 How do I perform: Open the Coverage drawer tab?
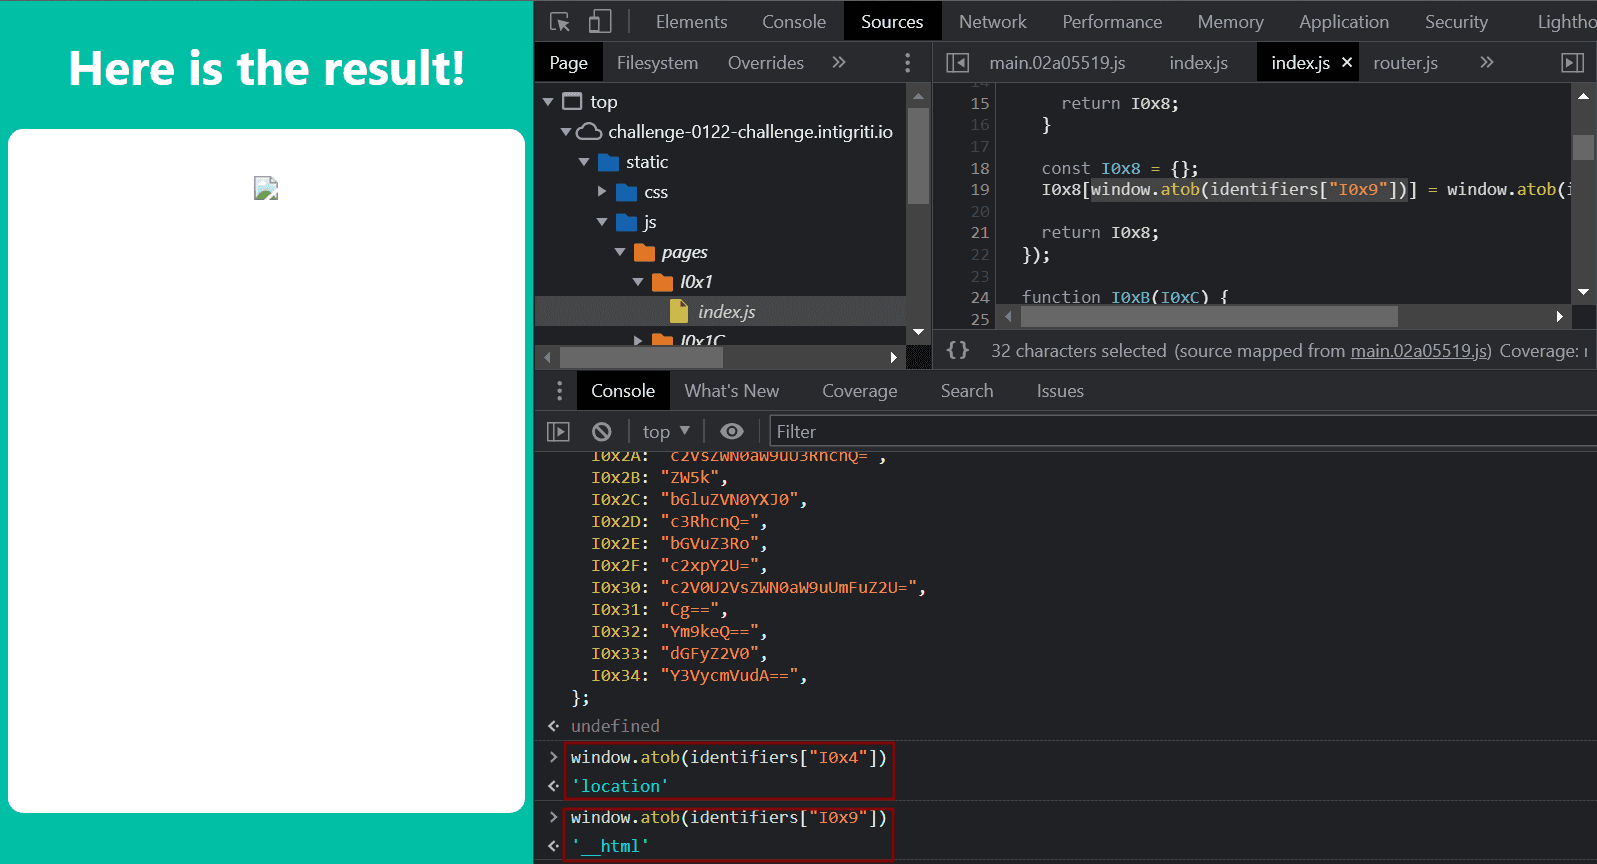pos(859,391)
